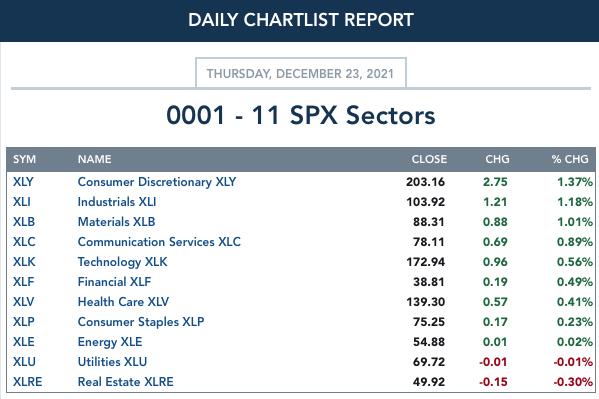Image resolution: width=599 pixels, height=399 pixels.
Task: Open Industrials XLI chart link
Action: pos(117,202)
